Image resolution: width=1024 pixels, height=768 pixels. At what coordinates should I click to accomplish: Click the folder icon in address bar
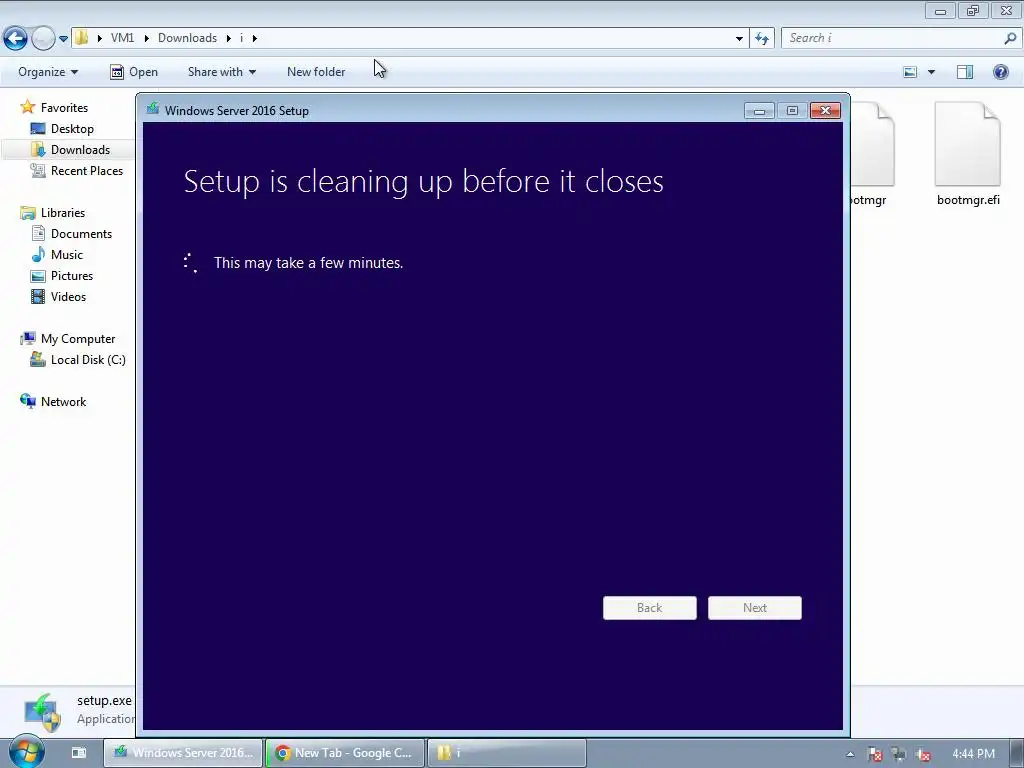click(82, 38)
